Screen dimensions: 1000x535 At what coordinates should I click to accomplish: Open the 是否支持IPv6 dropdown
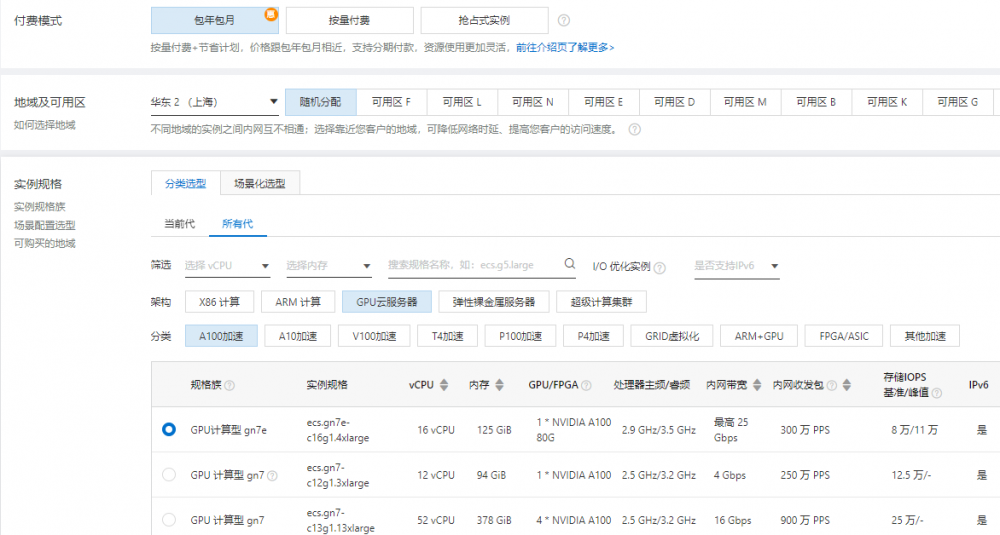coord(737,266)
